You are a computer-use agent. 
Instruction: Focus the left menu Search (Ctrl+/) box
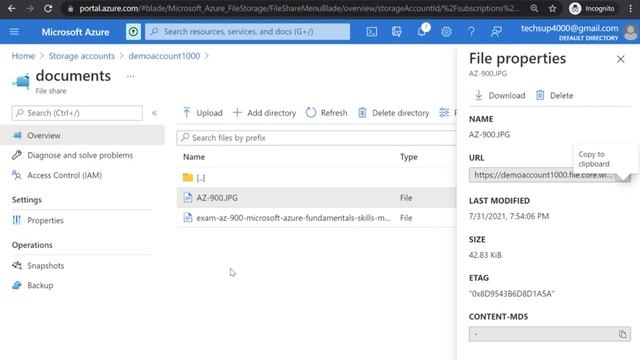click(77, 113)
